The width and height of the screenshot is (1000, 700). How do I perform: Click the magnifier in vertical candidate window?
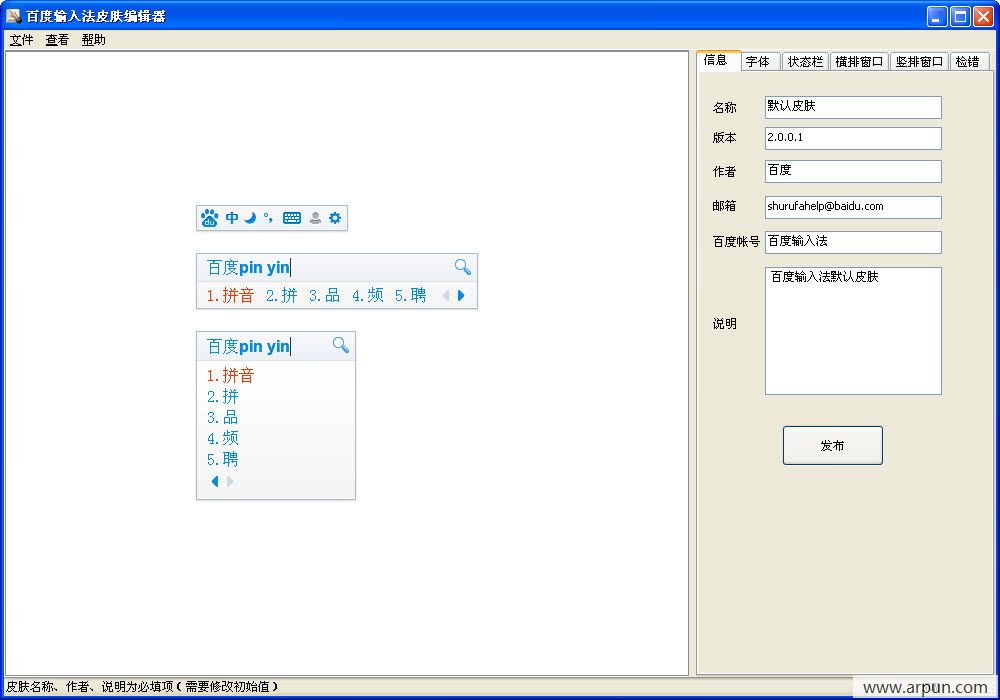tap(340, 345)
